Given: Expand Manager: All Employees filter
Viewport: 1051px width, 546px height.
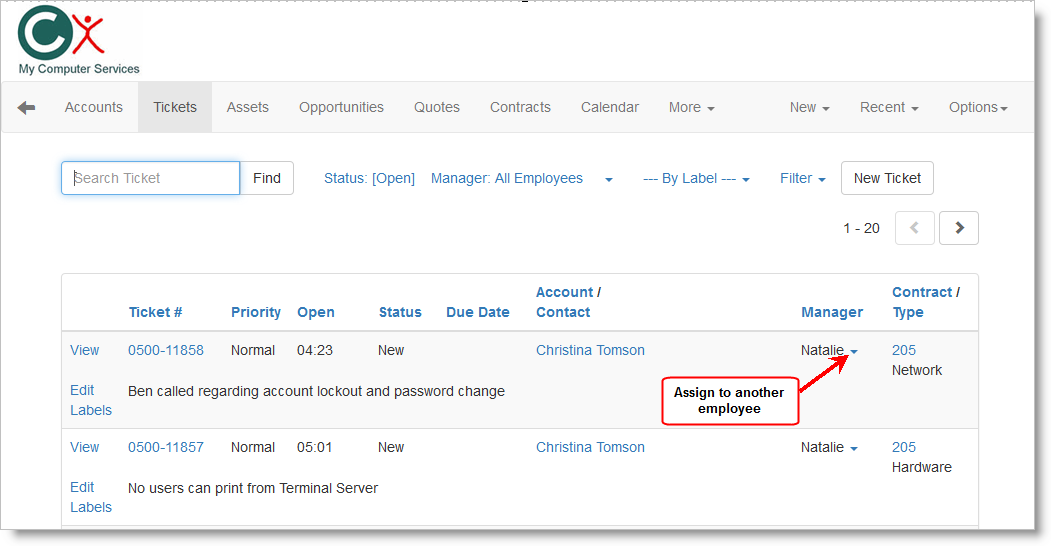Looking at the screenshot, I should pos(521,178).
